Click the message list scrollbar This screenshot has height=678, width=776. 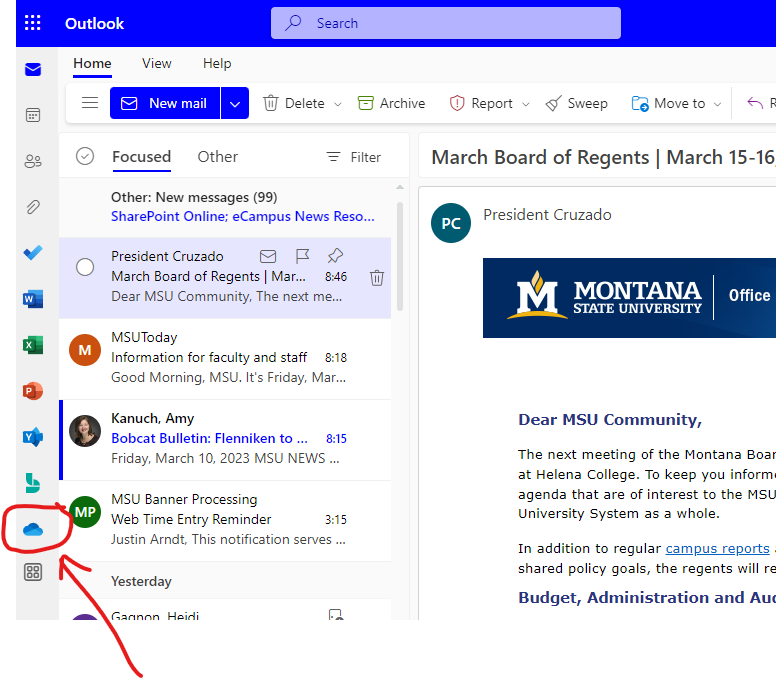point(400,256)
